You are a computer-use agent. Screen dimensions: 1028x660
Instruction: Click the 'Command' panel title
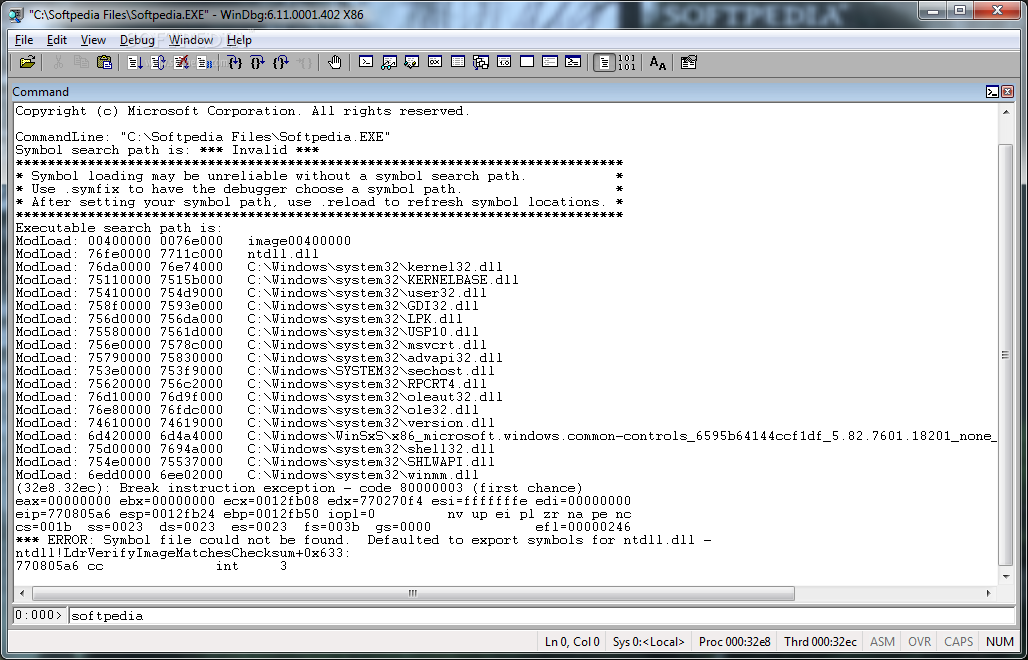click(x=41, y=92)
